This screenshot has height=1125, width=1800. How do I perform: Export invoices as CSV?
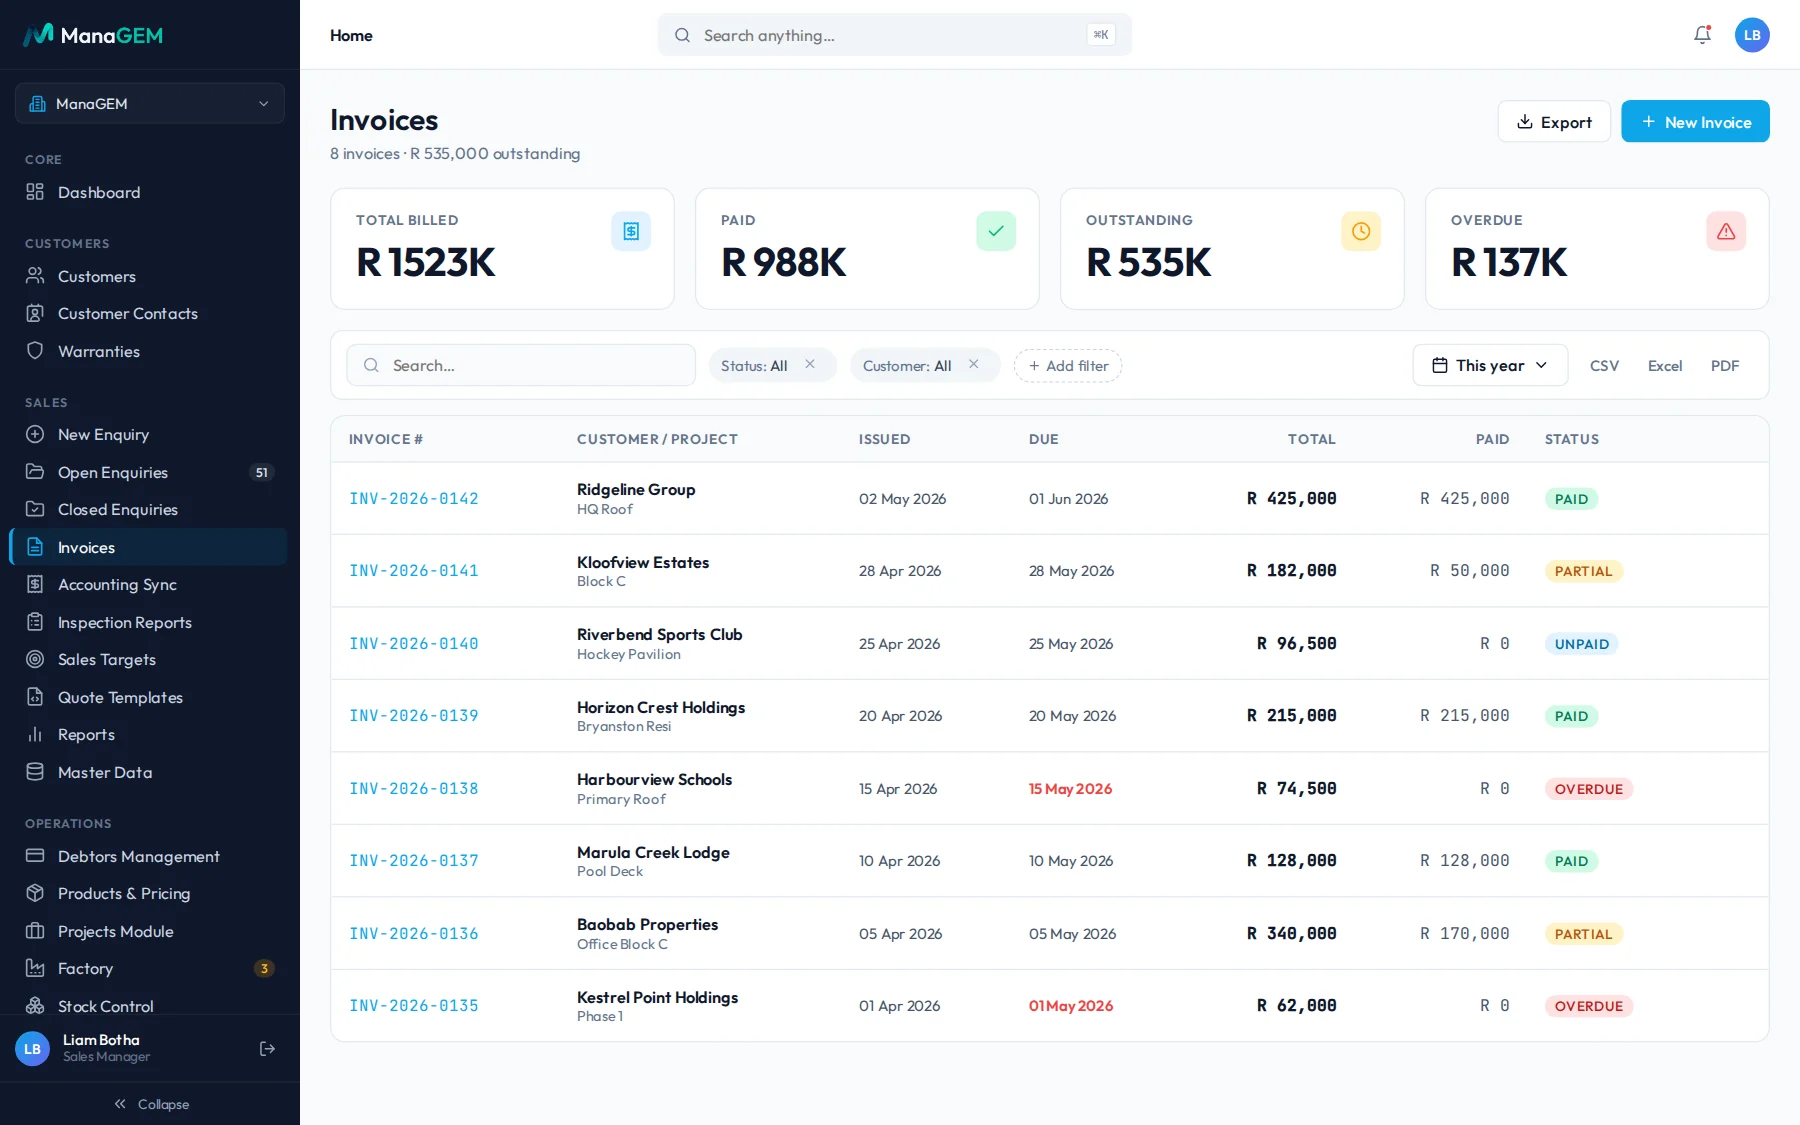1604,366
